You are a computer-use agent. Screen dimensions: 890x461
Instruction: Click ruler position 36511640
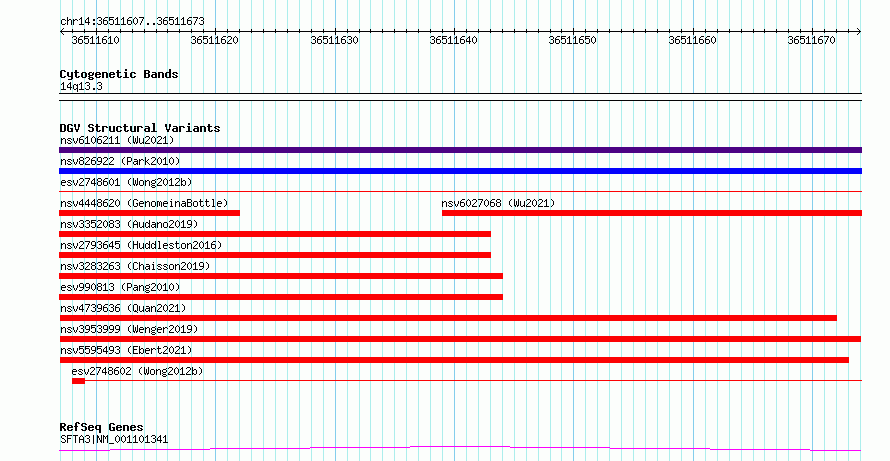point(454,40)
